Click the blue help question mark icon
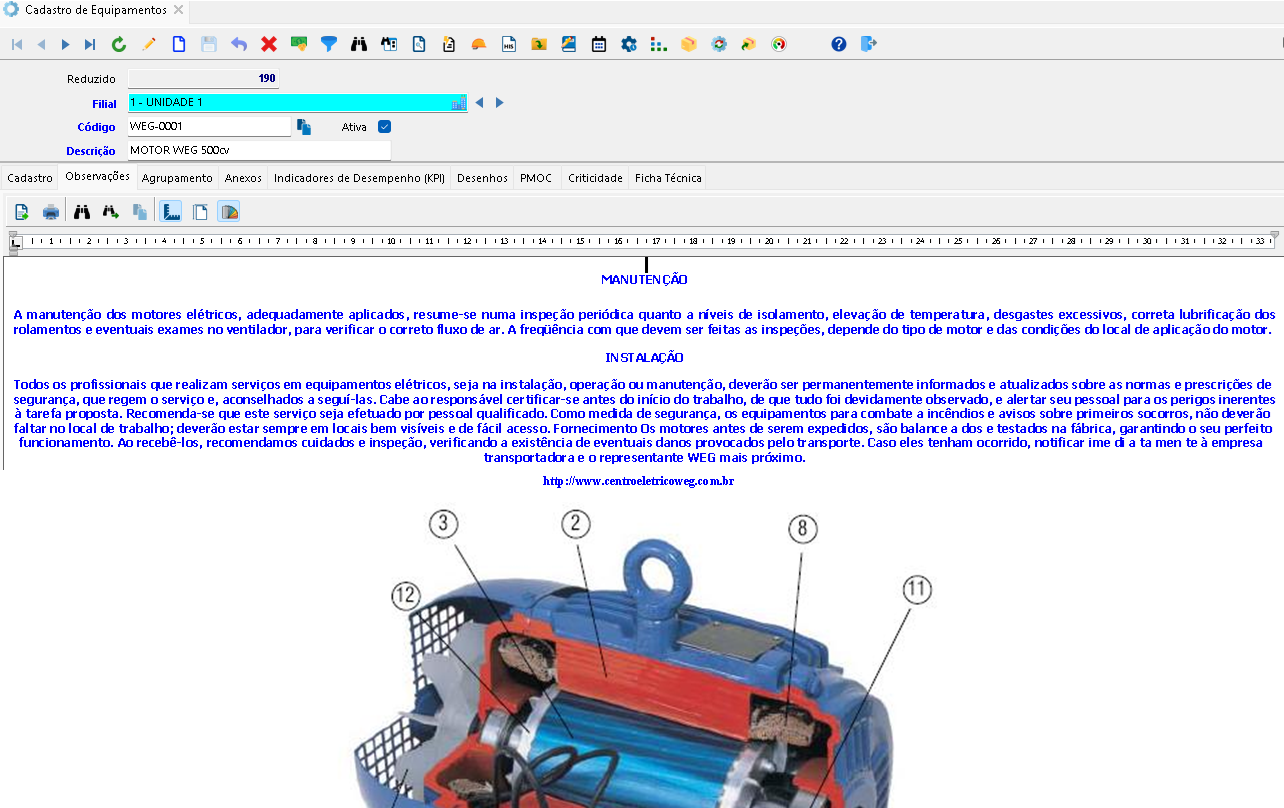 click(839, 44)
